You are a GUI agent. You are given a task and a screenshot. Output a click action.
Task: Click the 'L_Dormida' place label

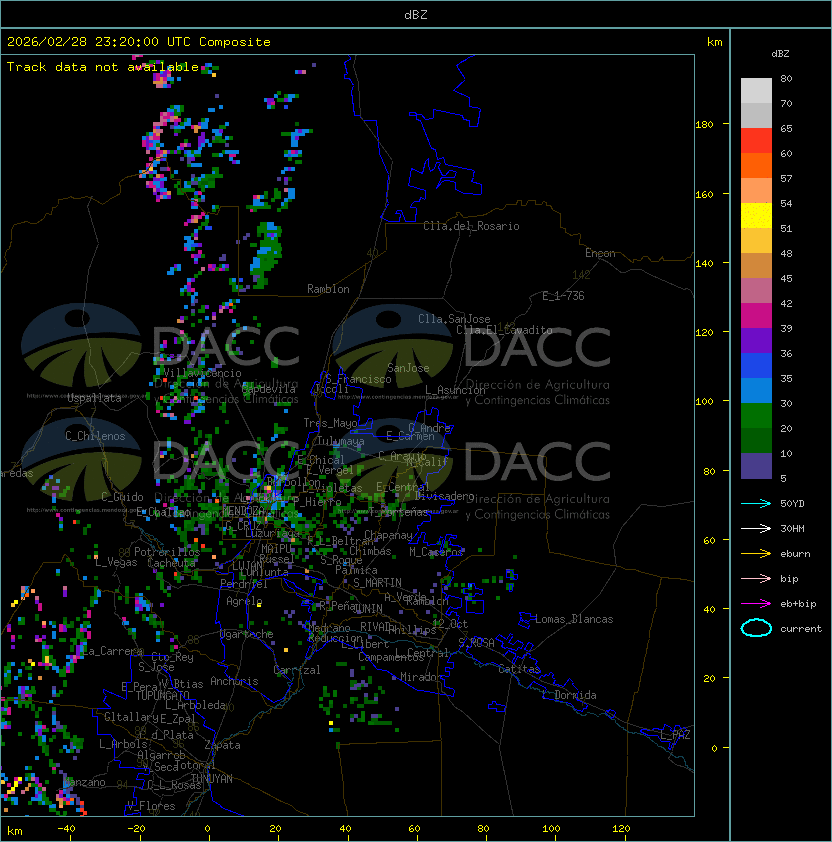(x=569, y=695)
